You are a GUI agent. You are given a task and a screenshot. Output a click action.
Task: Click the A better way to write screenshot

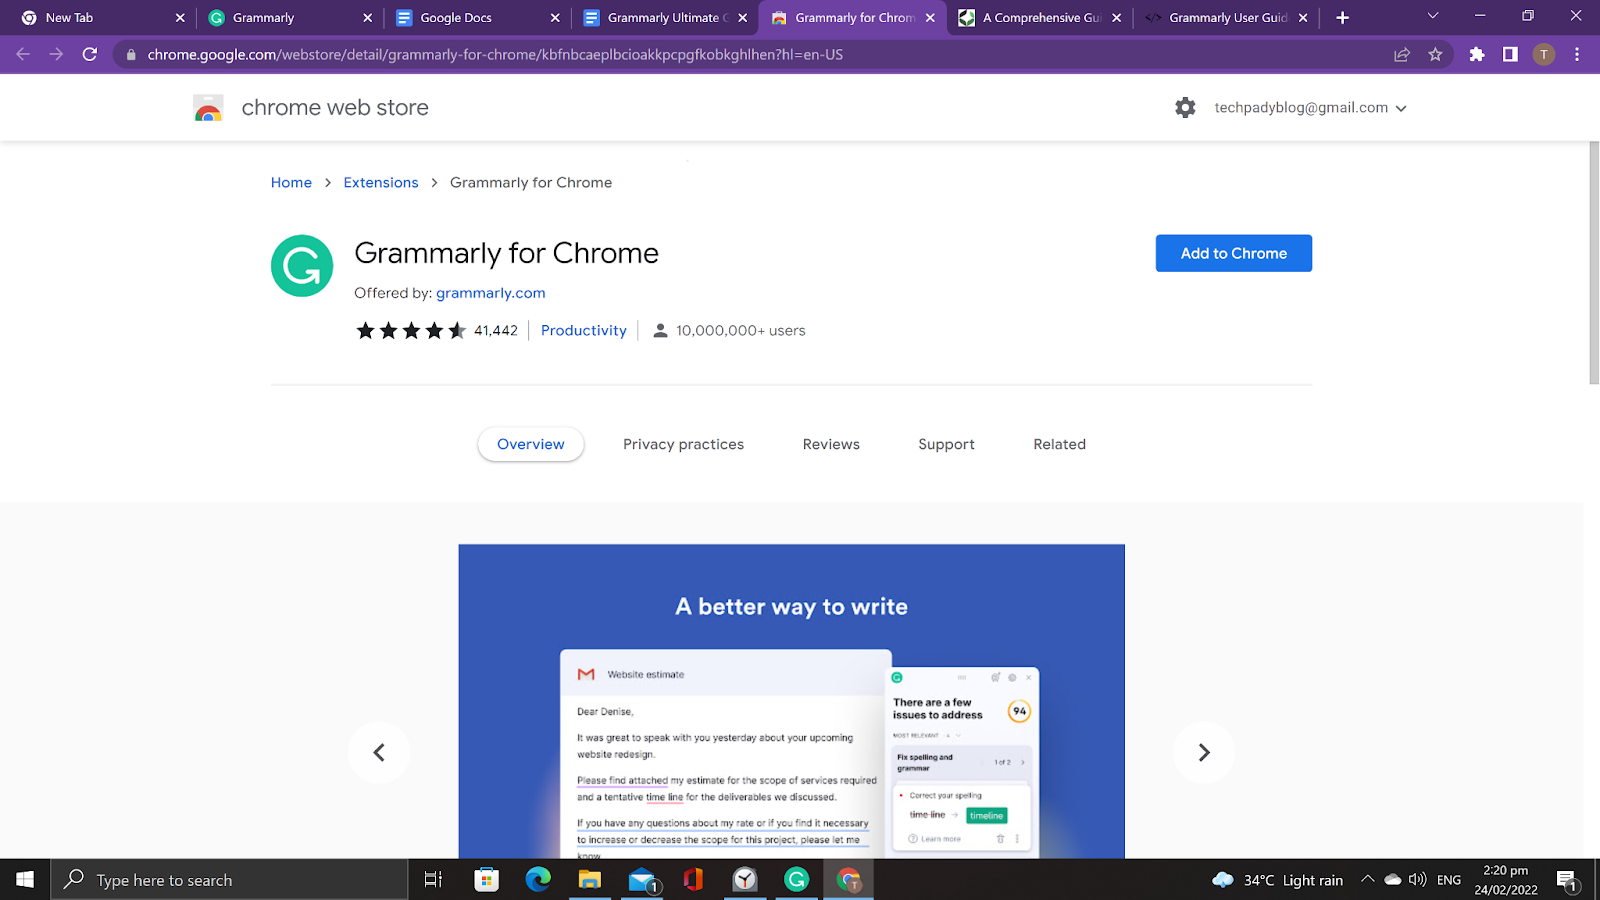pyautogui.click(x=791, y=701)
